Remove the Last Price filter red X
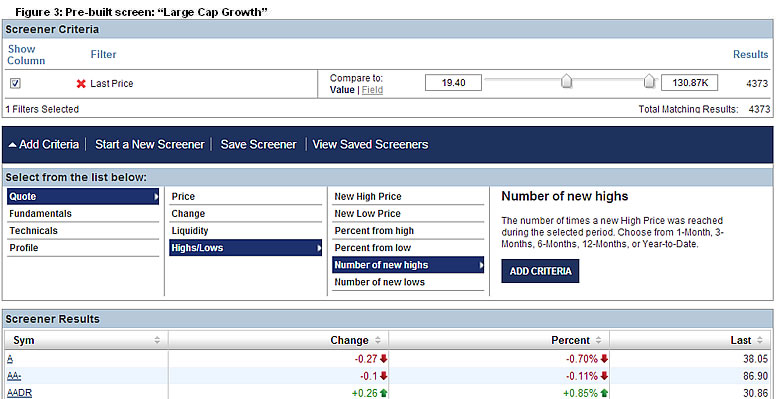 pyautogui.click(x=81, y=84)
